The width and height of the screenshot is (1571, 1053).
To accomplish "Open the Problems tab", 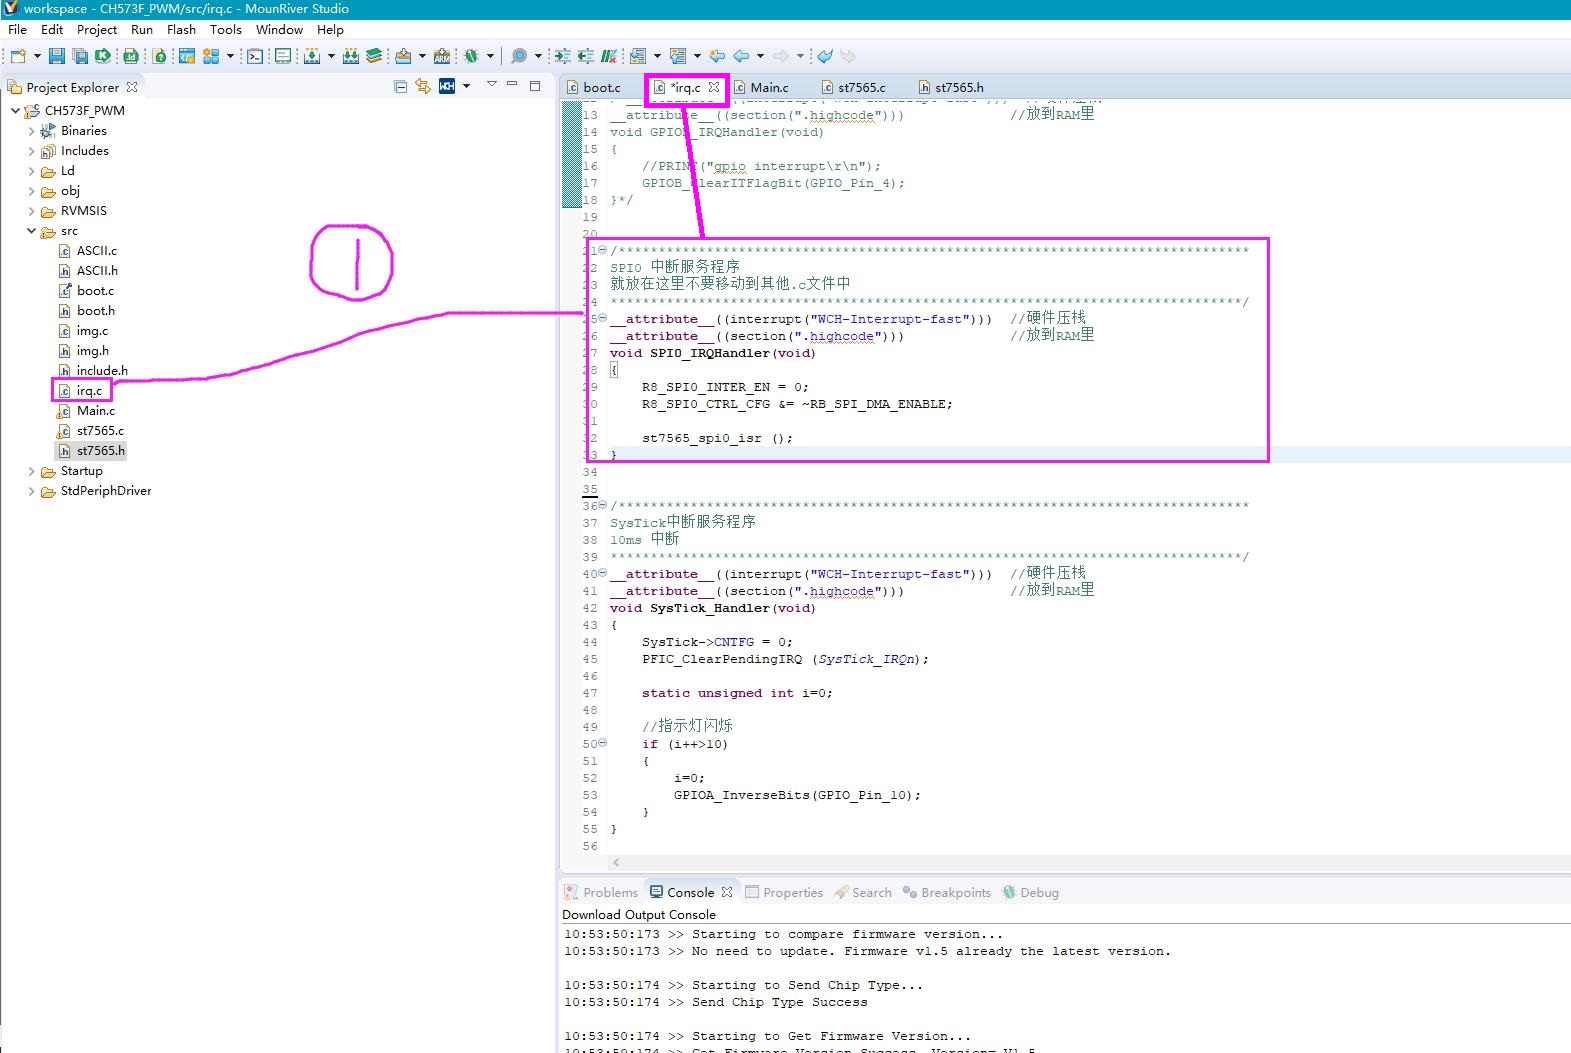I will click(x=601, y=892).
